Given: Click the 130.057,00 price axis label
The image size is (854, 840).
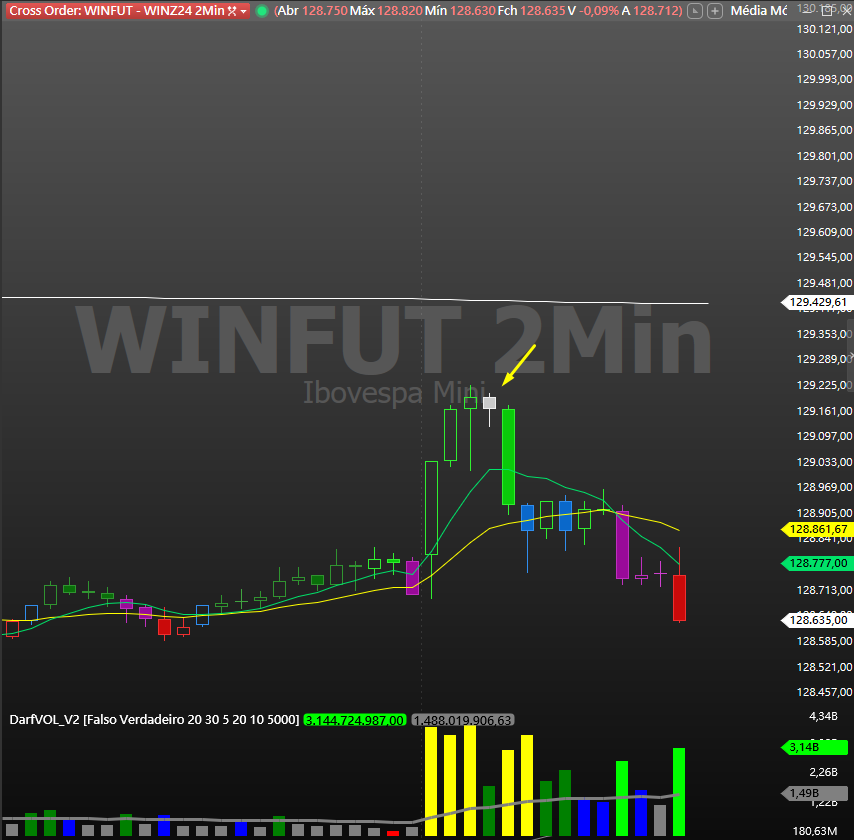Looking at the screenshot, I should click(x=824, y=54).
